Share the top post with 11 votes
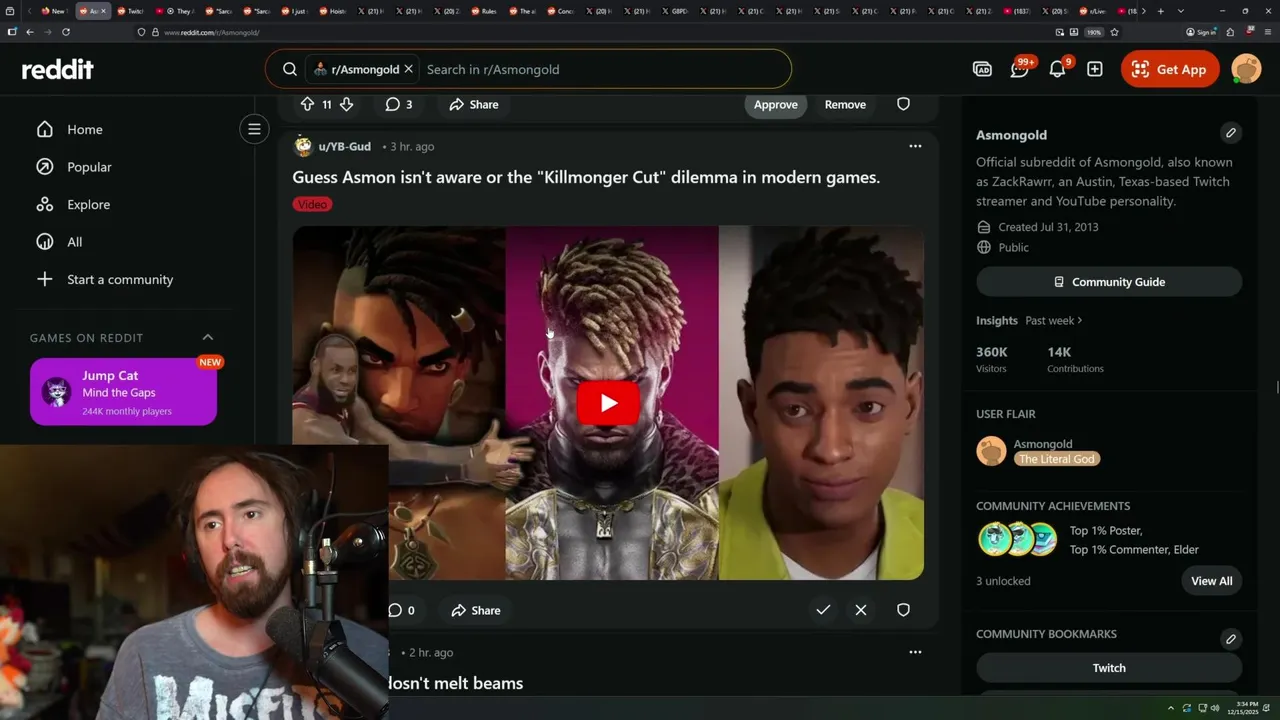The image size is (1280, 720). tap(474, 104)
